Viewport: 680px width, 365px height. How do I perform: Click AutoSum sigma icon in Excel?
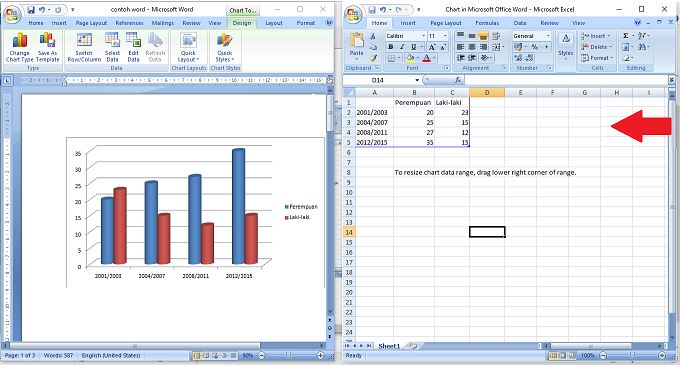626,36
